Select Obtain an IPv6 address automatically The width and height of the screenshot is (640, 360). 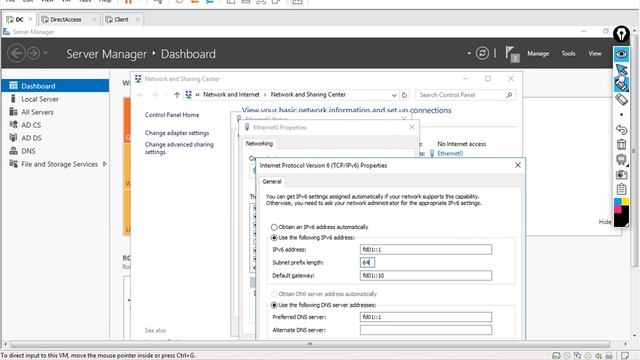(x=274, y=227)
